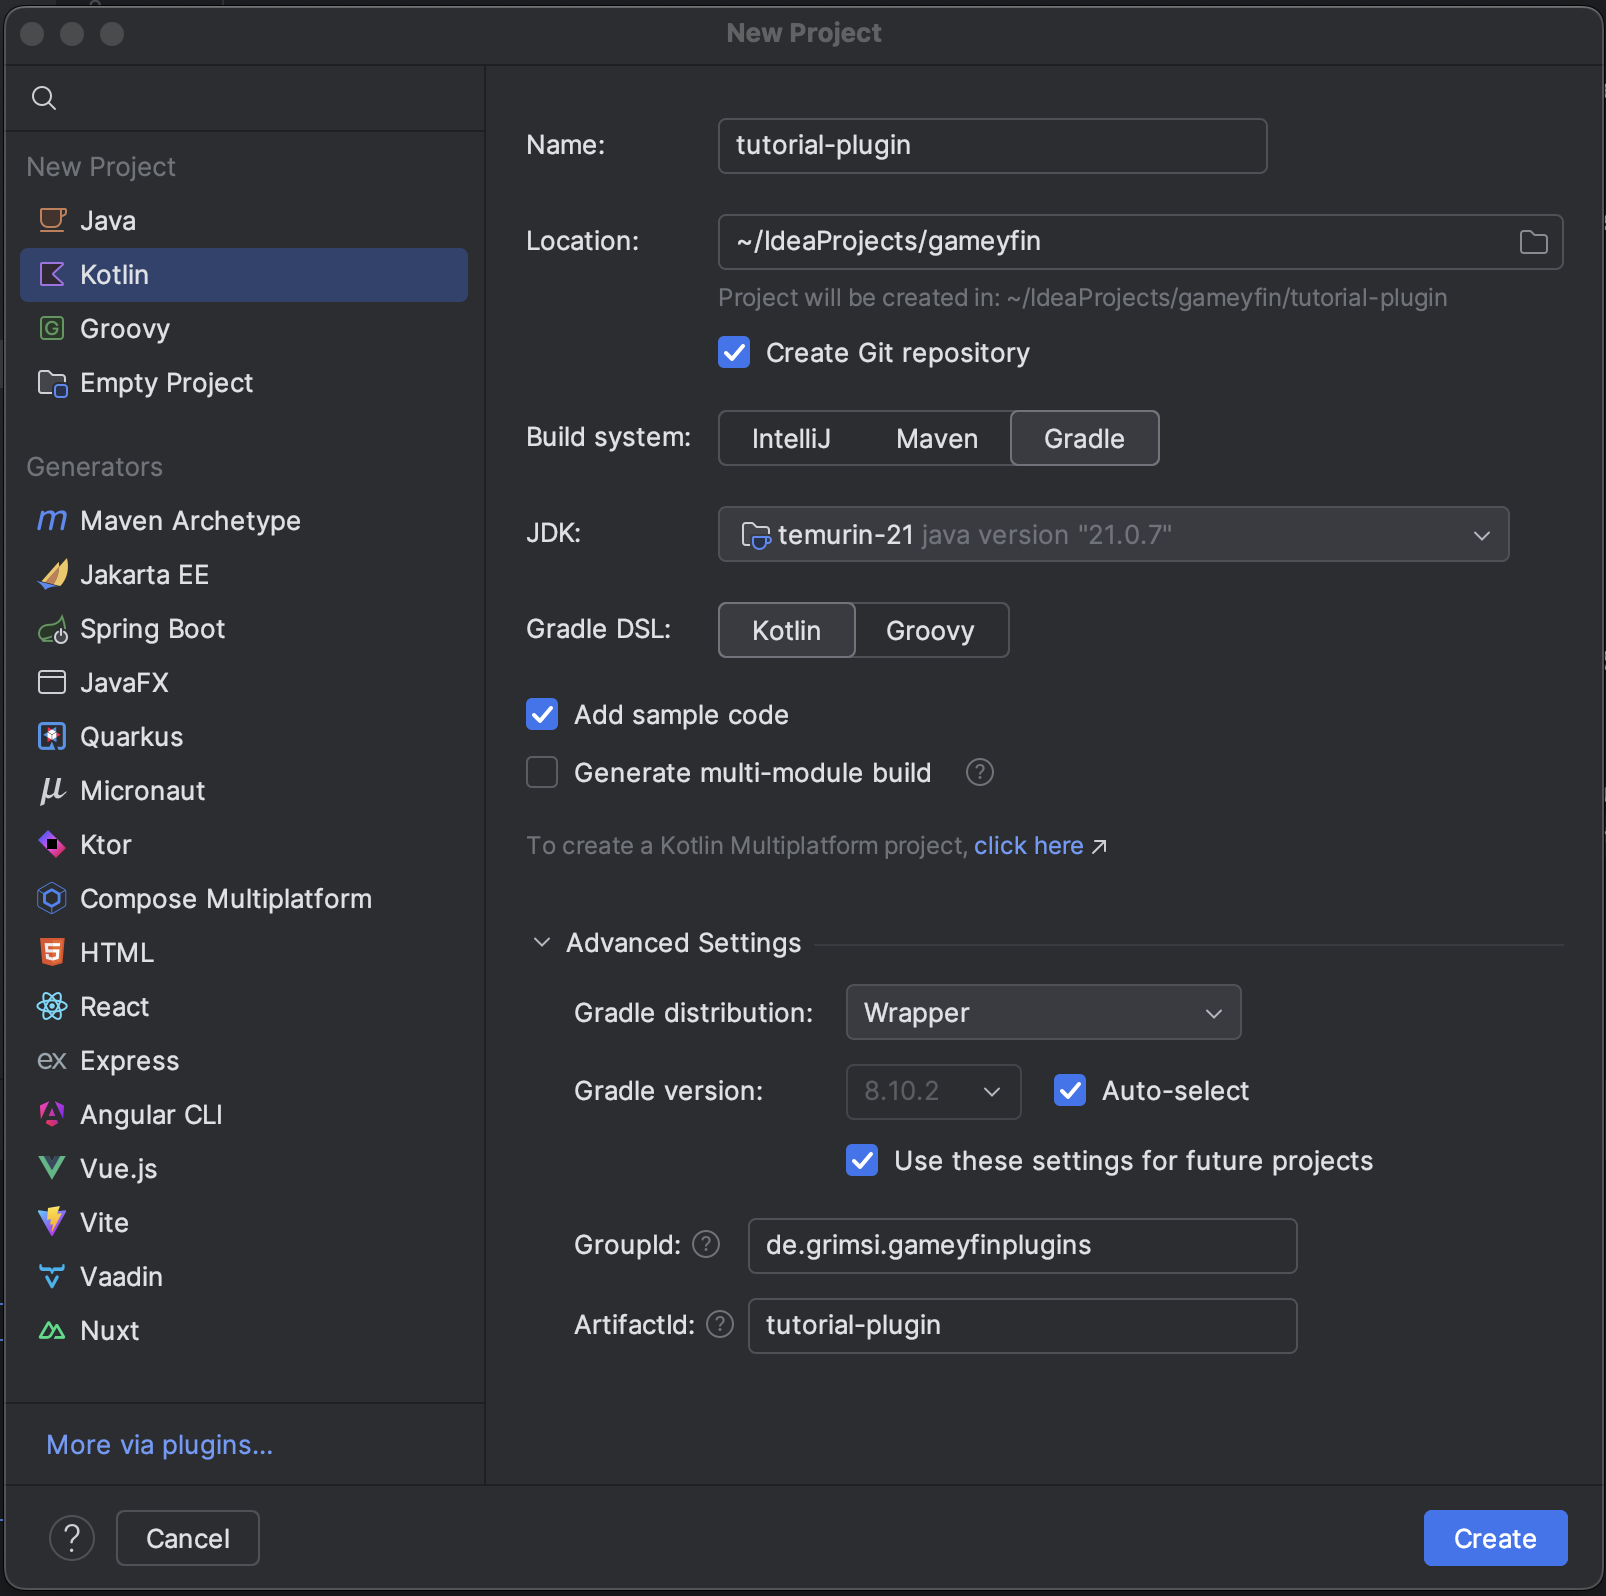
Task: Choose Gradle build system
Action: pyautogui.click(x=1085, y=438)
